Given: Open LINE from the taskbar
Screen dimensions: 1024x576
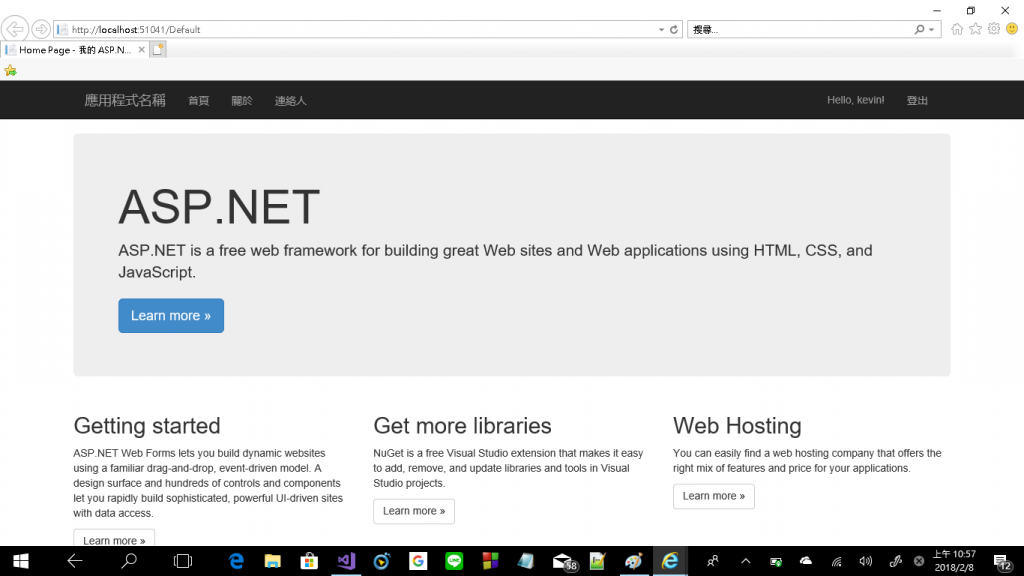Looking at the screenshot, I should click(454, 561).
